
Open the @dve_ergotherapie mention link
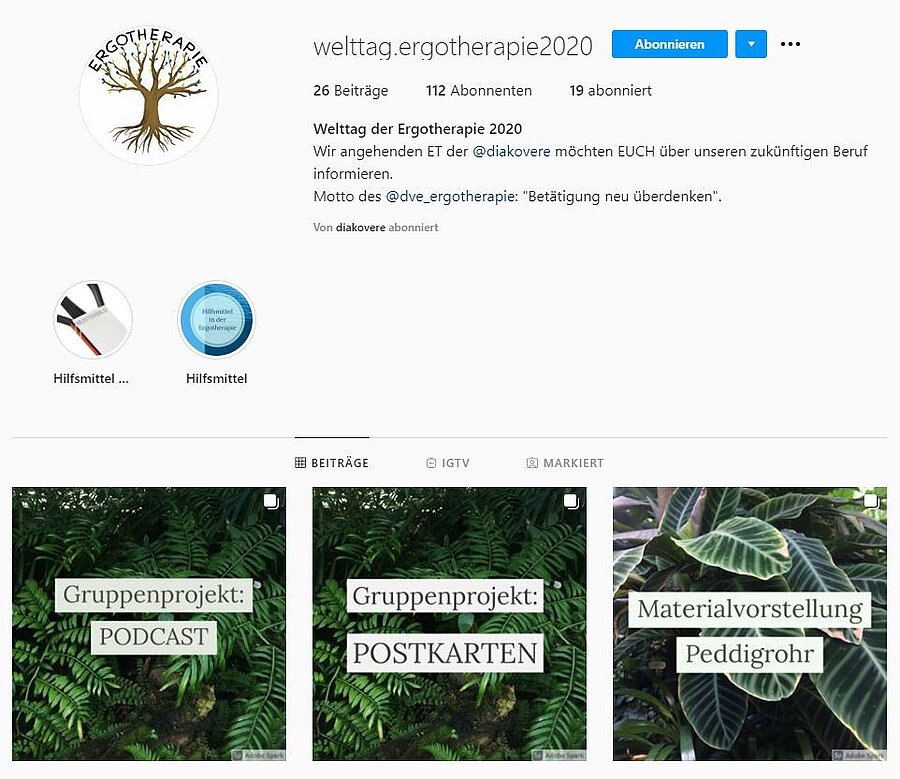[450, 196]
